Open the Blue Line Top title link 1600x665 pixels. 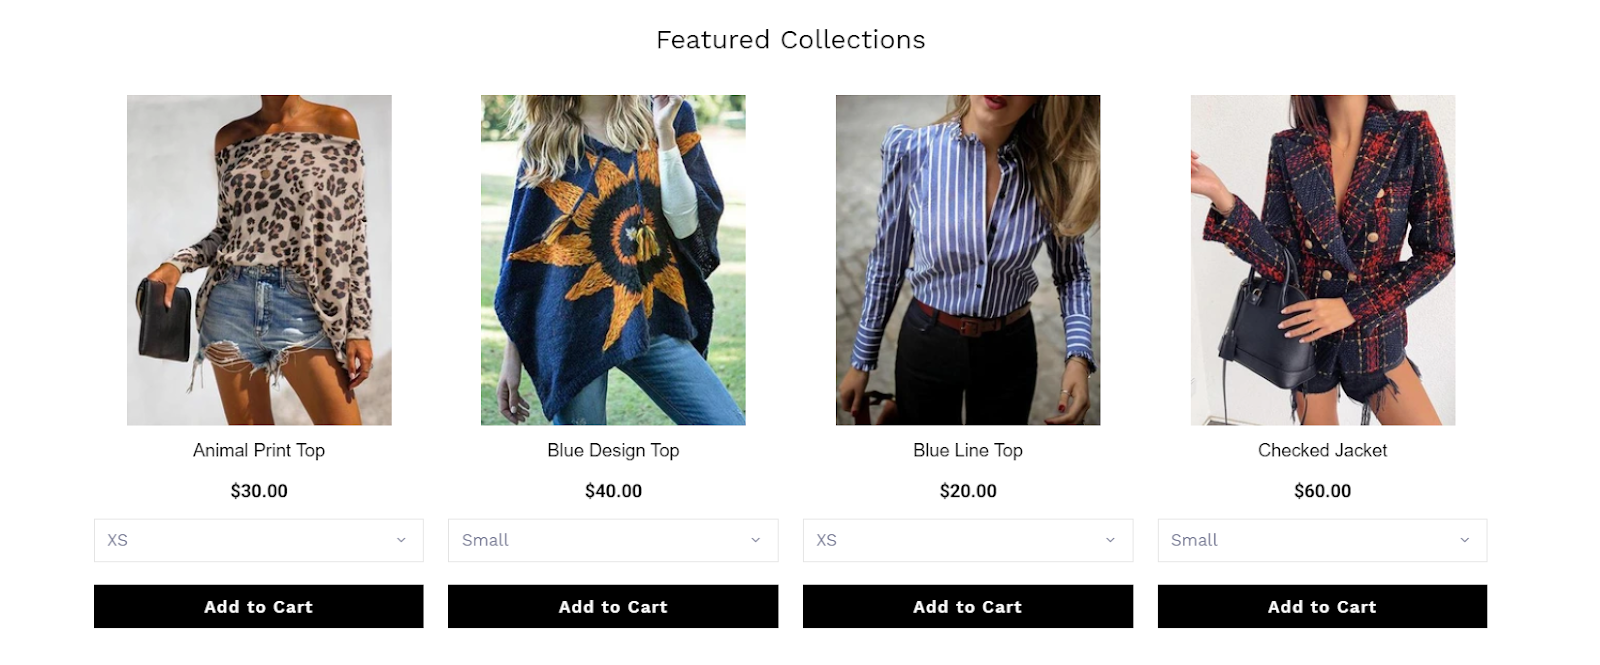point(968,450)
